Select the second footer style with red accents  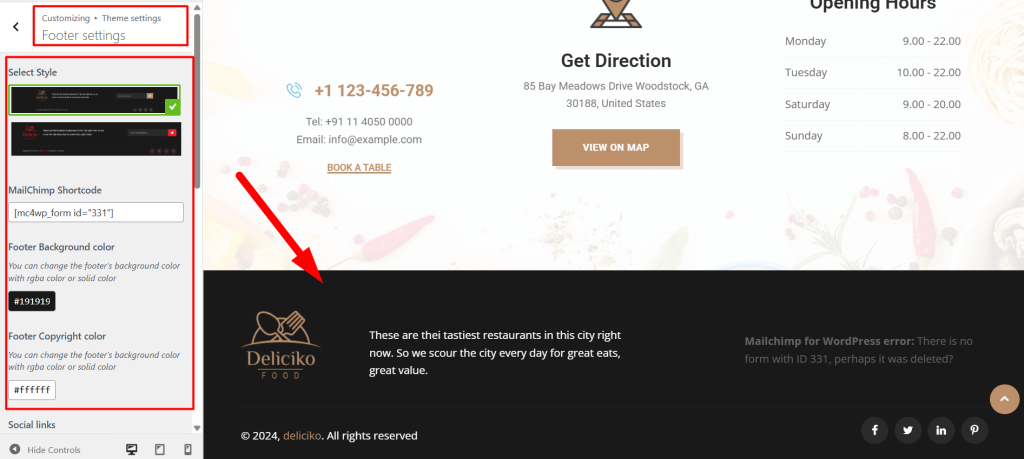[x=95, y=138]
